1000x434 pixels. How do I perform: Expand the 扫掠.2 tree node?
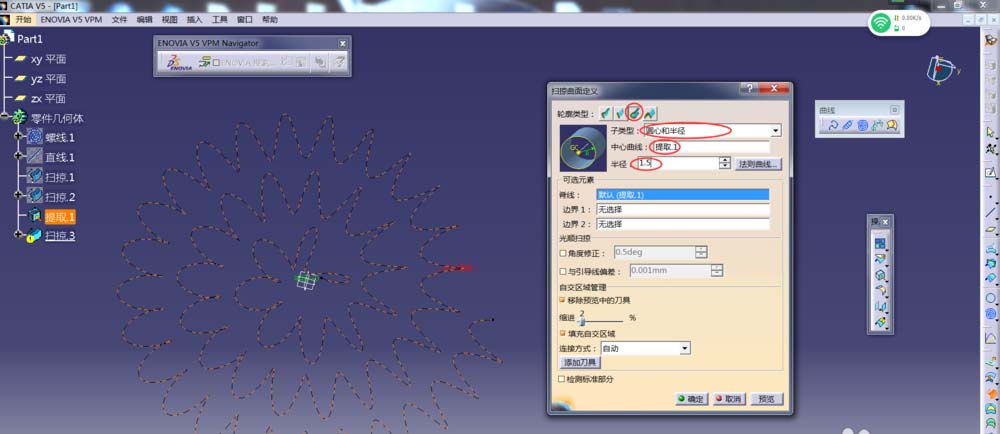tap(18, 196)
